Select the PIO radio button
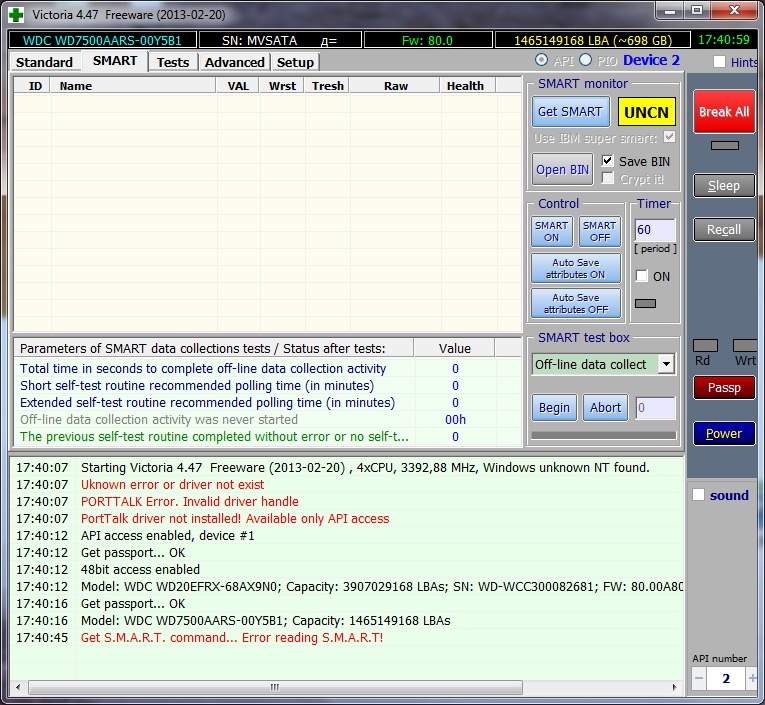The width and height of the screenshot is (765, 705). tap(586, 61)
